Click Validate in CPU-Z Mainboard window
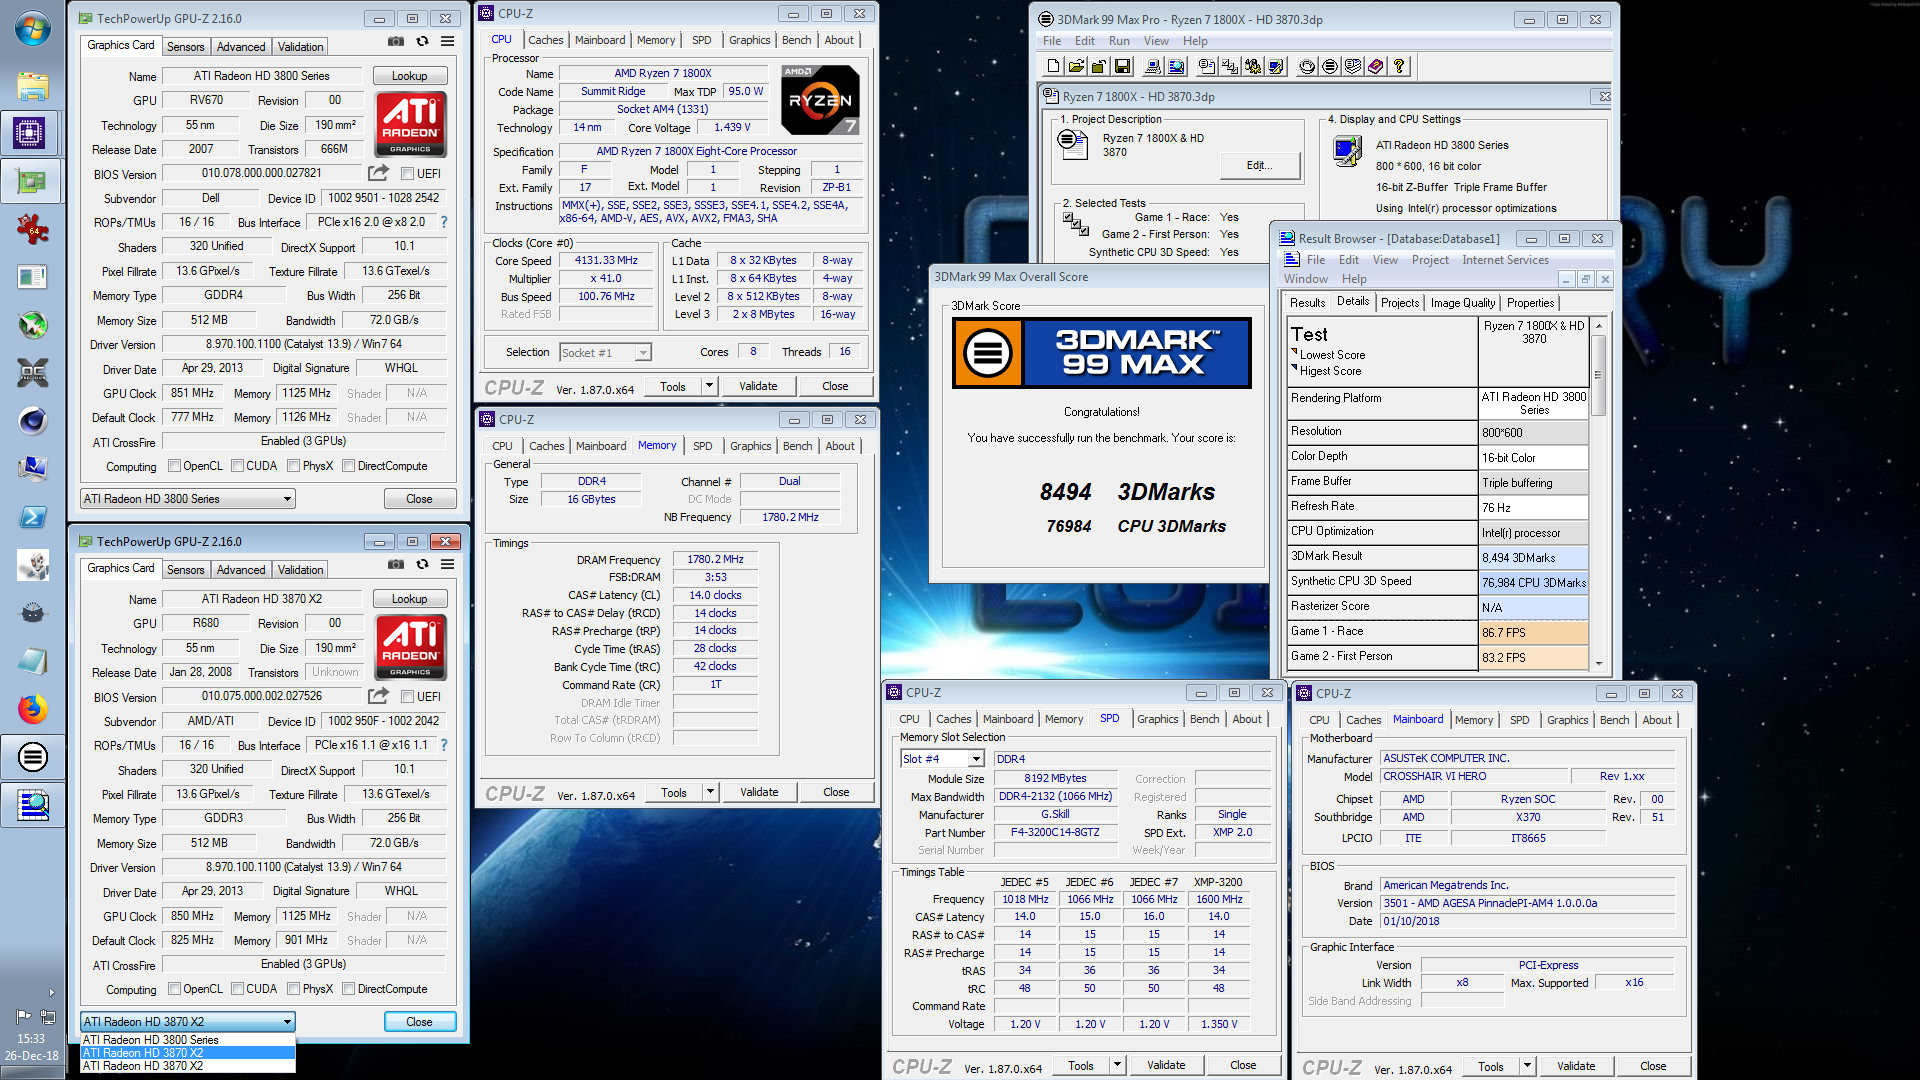Image resolution: width=1920 pixels, height=1080 pixels. (x=1576, y=1066)
